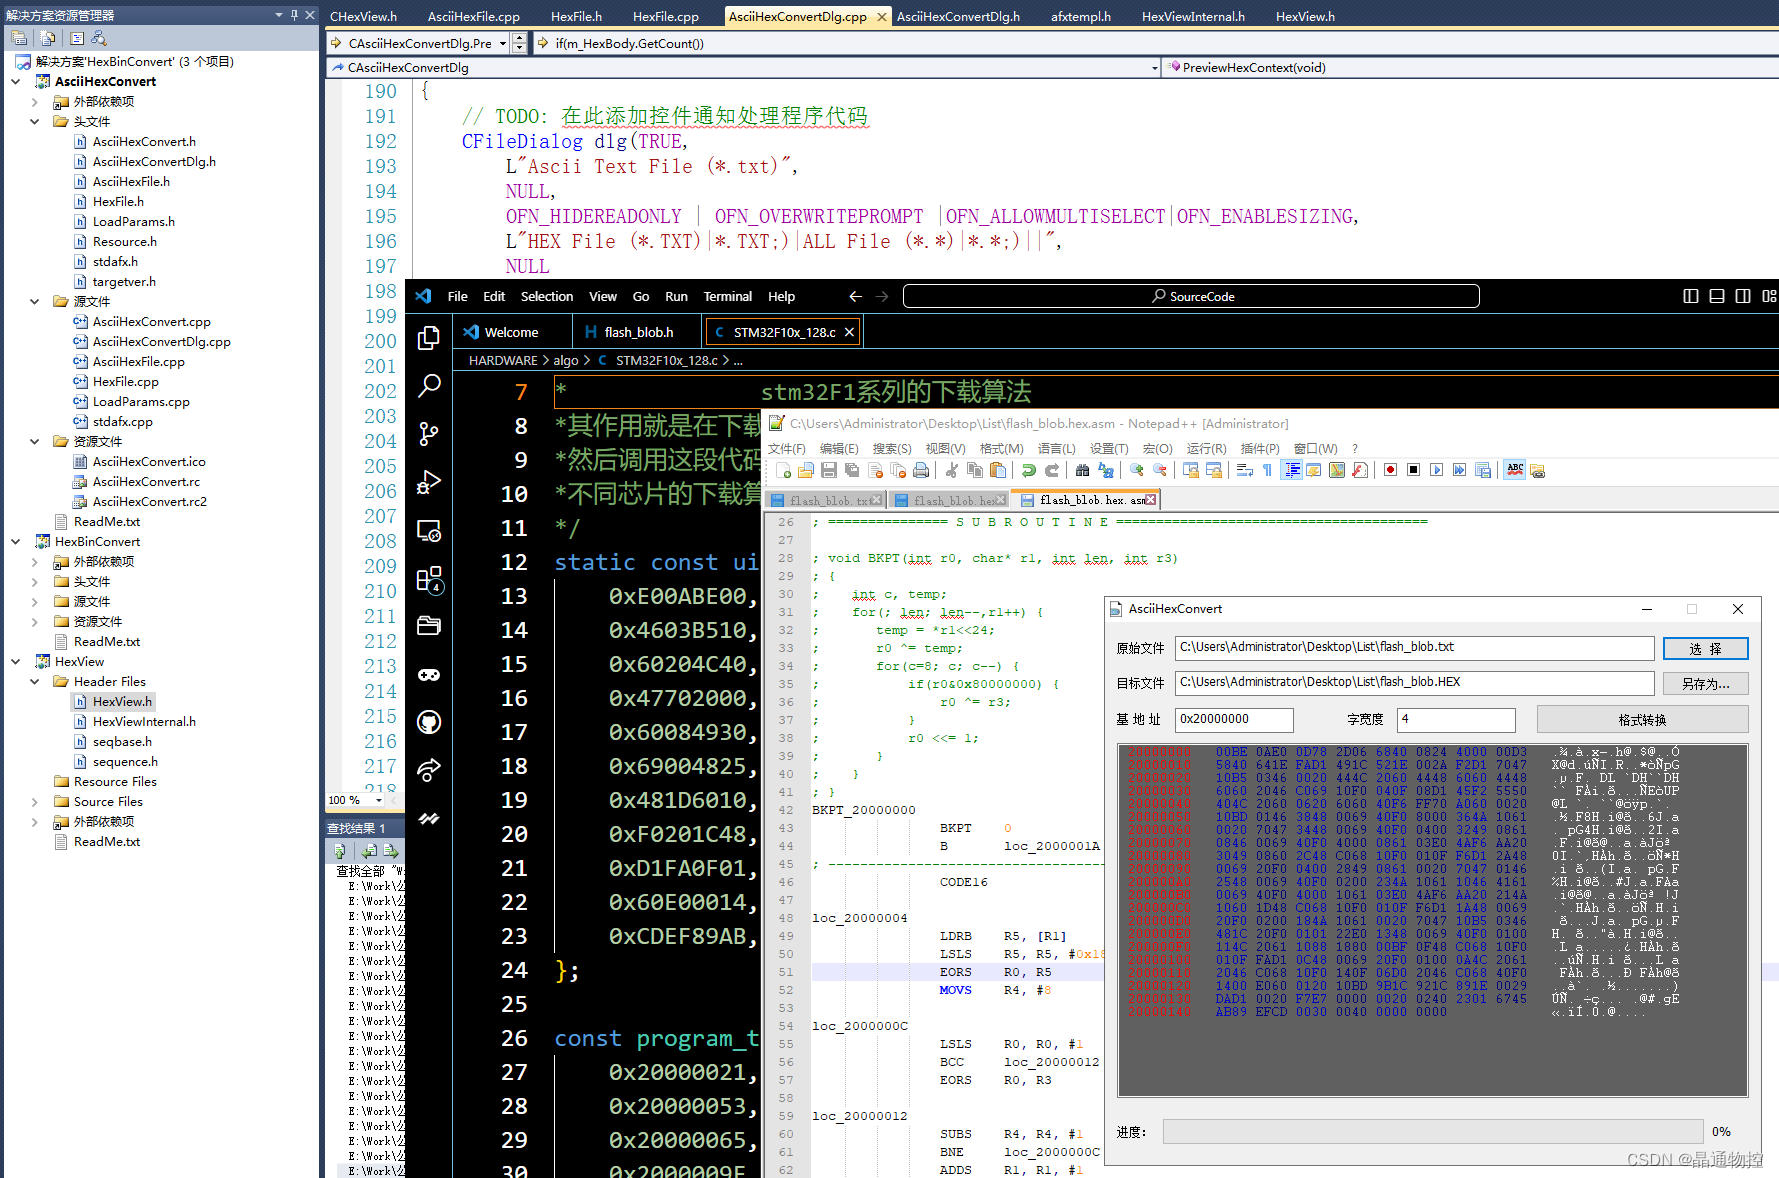Click Solution Explorer properties icon
This screenshot has height=1178, width=1779.
tap(19, 38)
